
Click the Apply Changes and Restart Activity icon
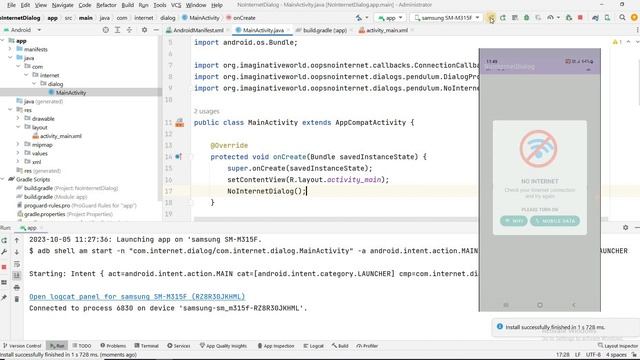(503, 18)
